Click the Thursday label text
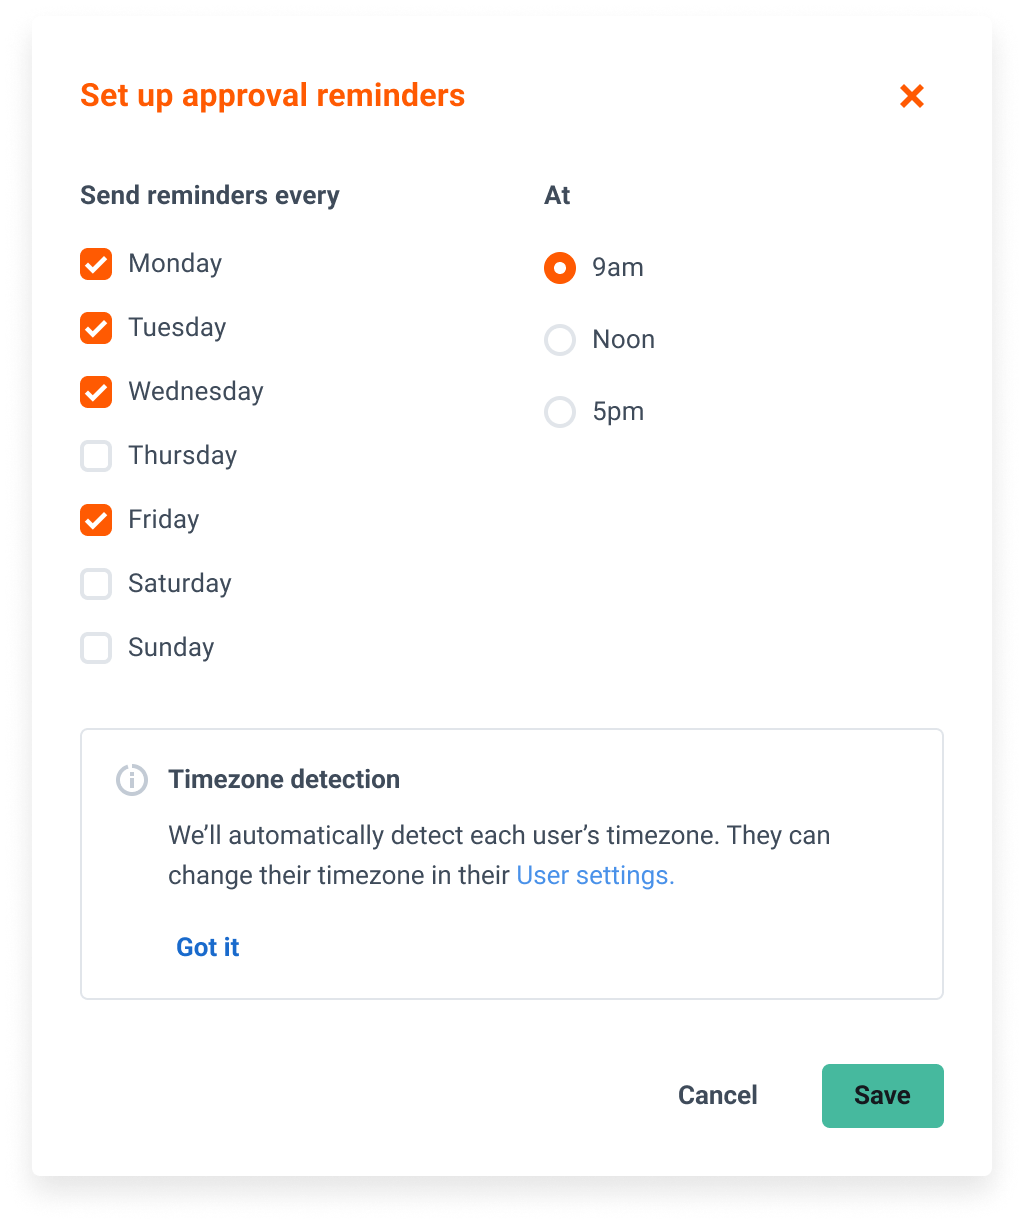Image resolution: width=1024 pixels, height=1224 pixels. point(183,456)
